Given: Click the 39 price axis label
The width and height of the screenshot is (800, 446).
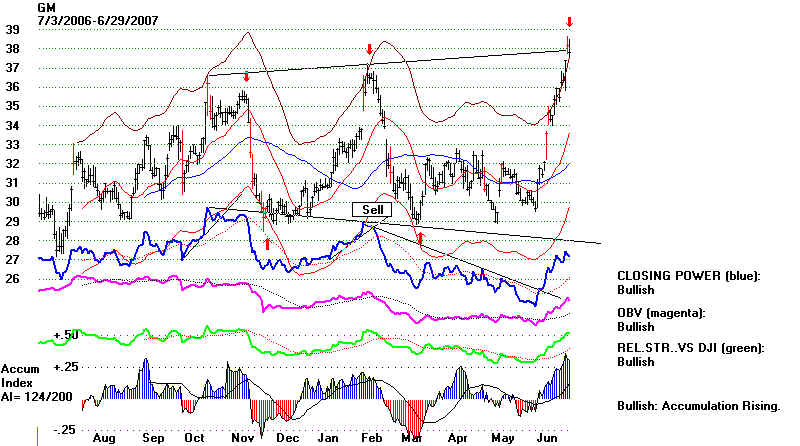Looking at the screenshot, I should pyautogui.click(x=12, y=30).
